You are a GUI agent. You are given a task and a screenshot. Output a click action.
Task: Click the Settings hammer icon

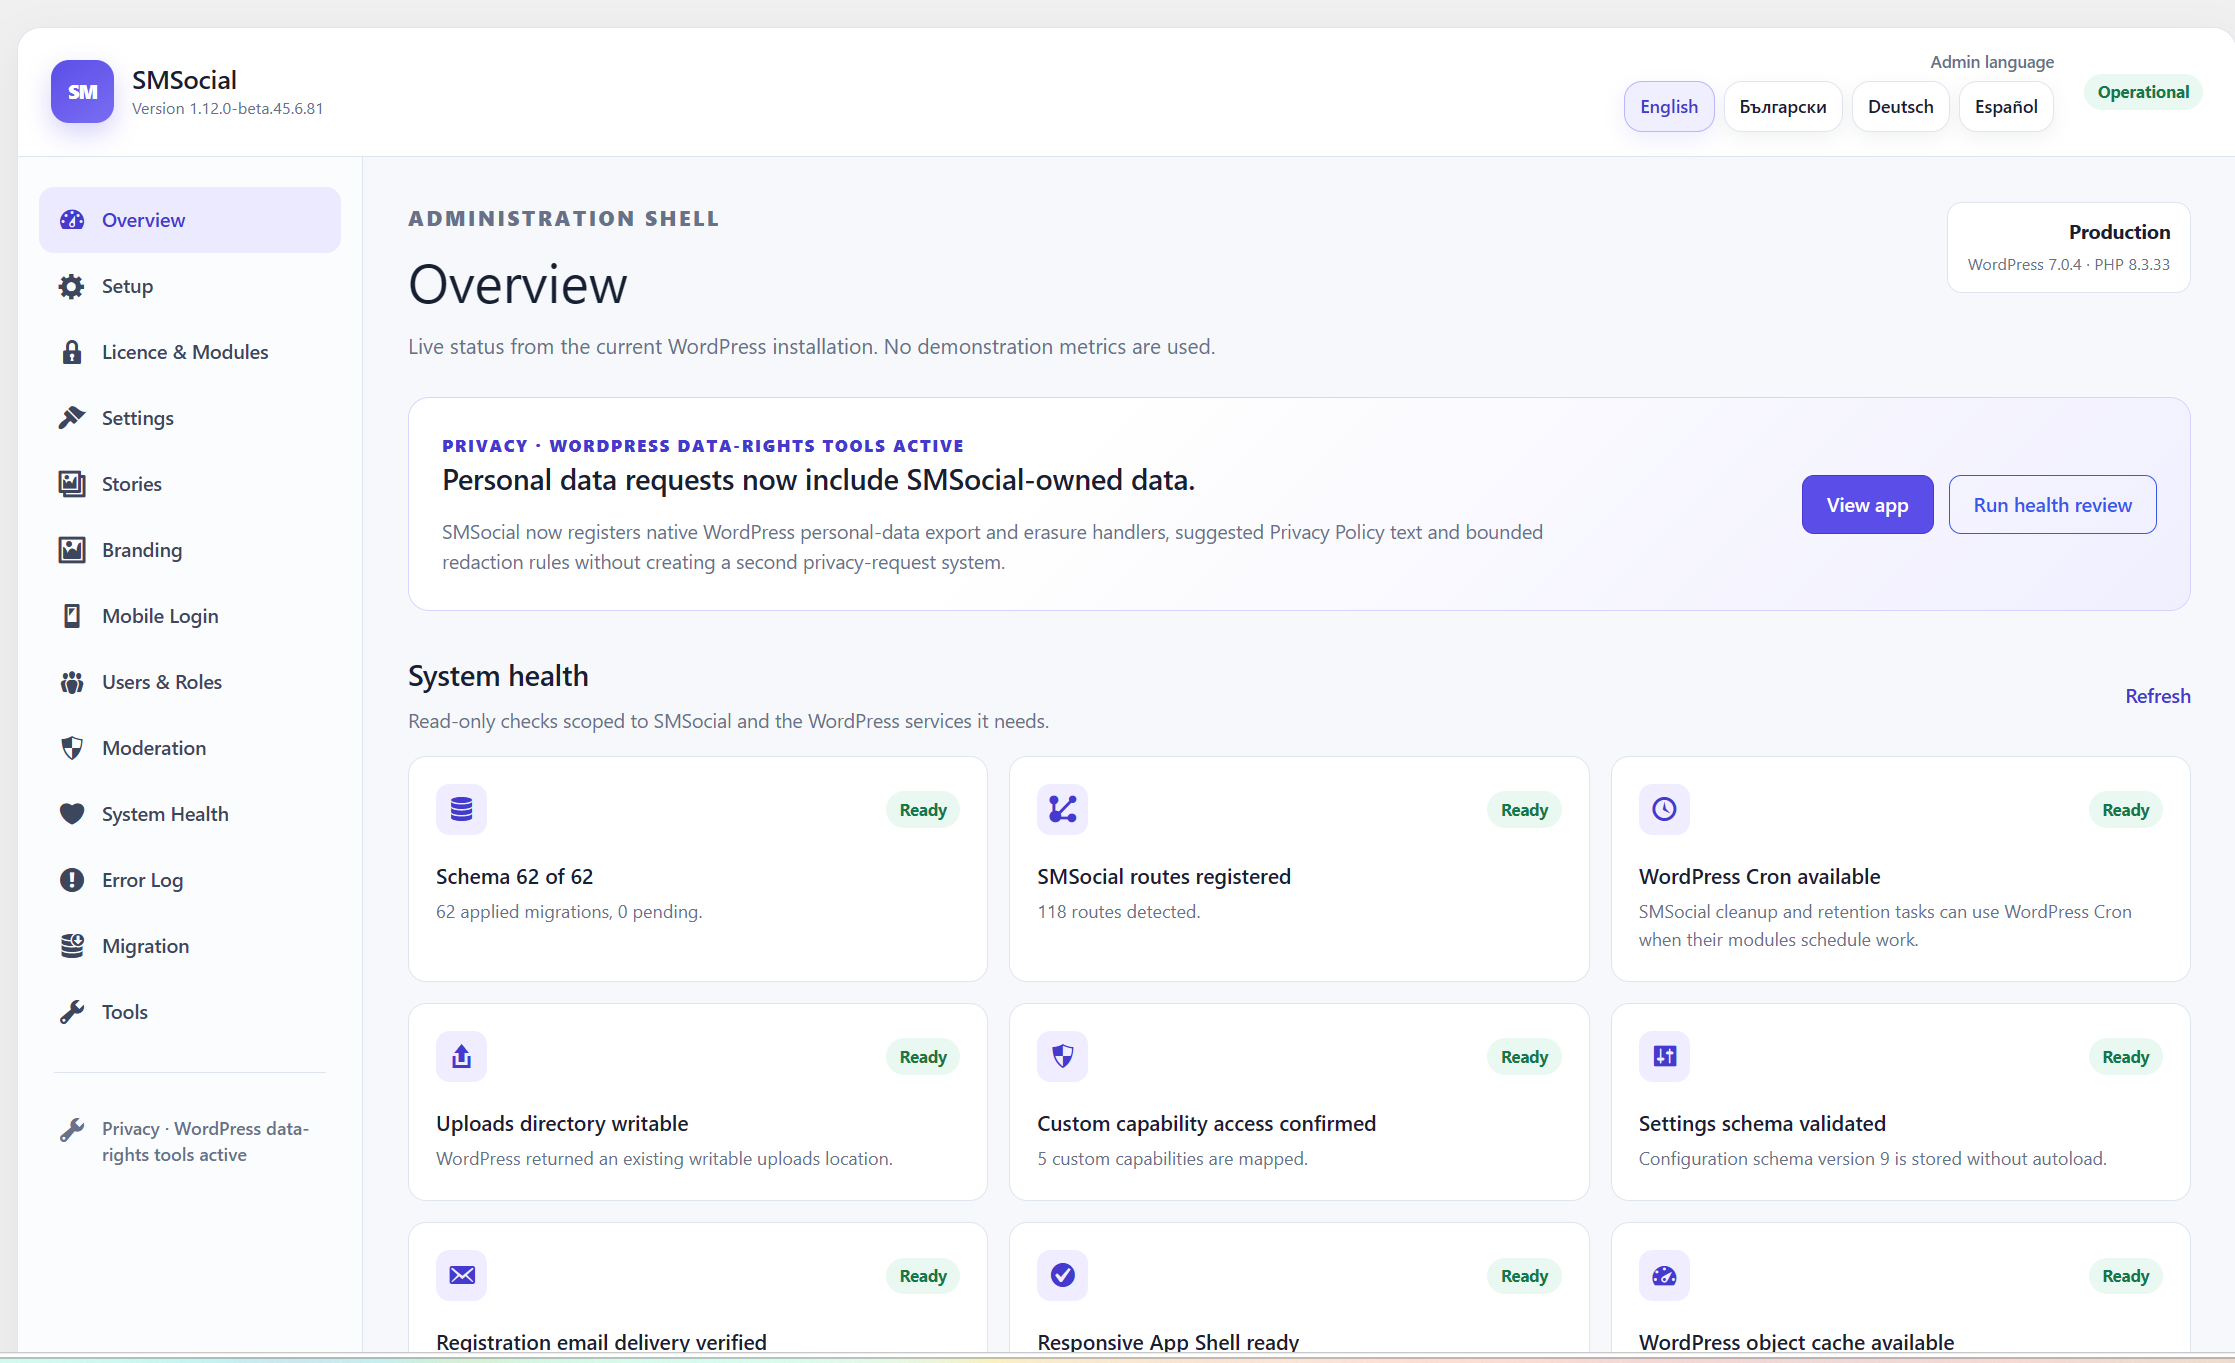(x=72, y=418)
